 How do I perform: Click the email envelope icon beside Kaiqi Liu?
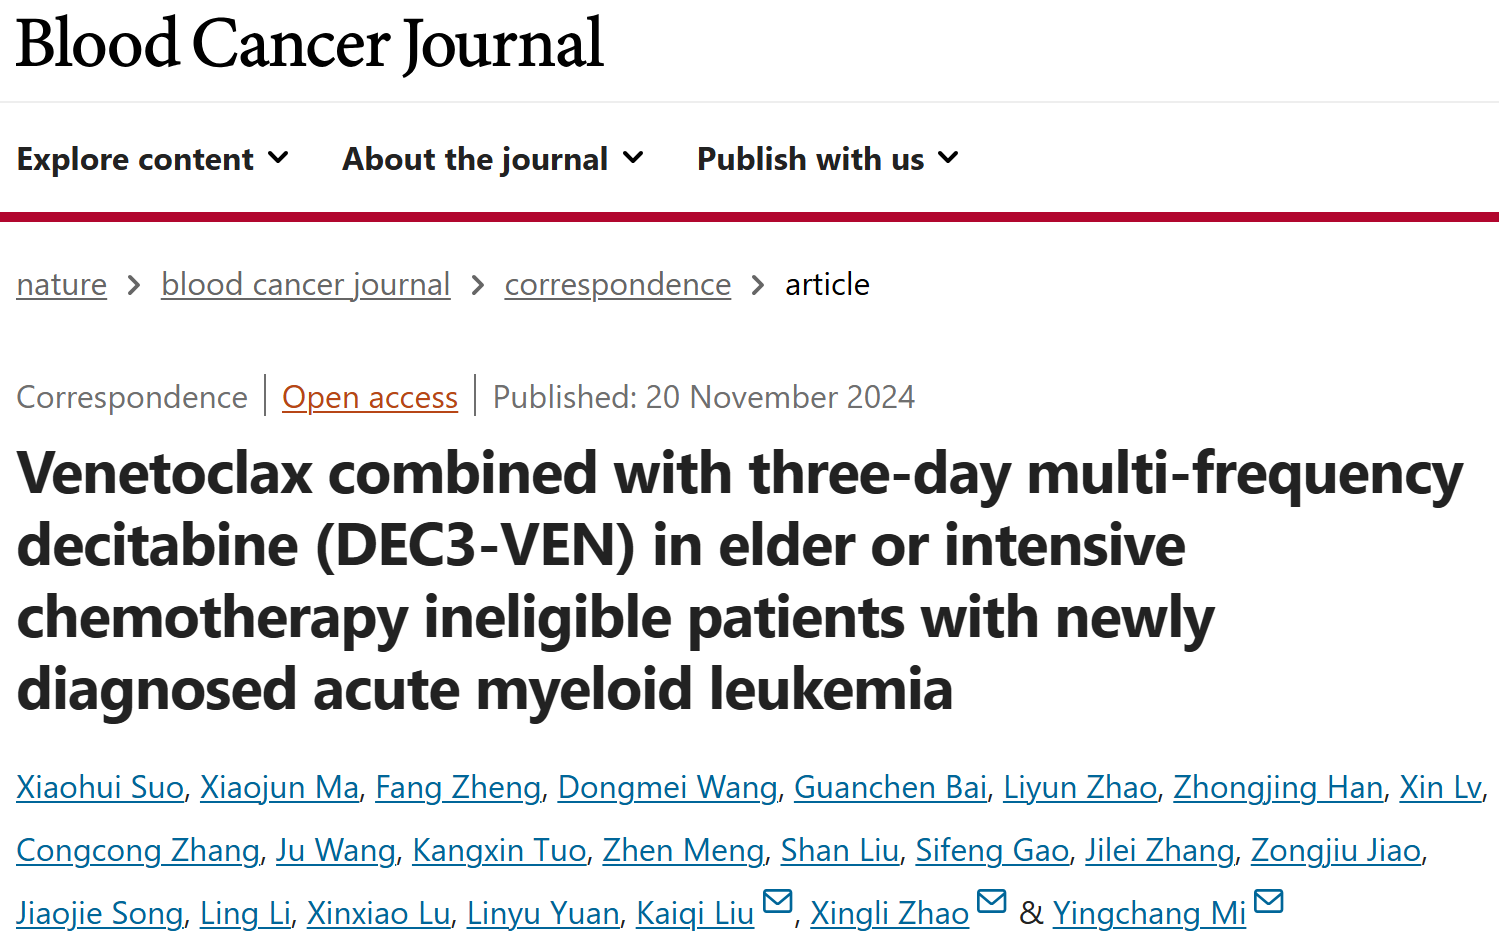777,901
